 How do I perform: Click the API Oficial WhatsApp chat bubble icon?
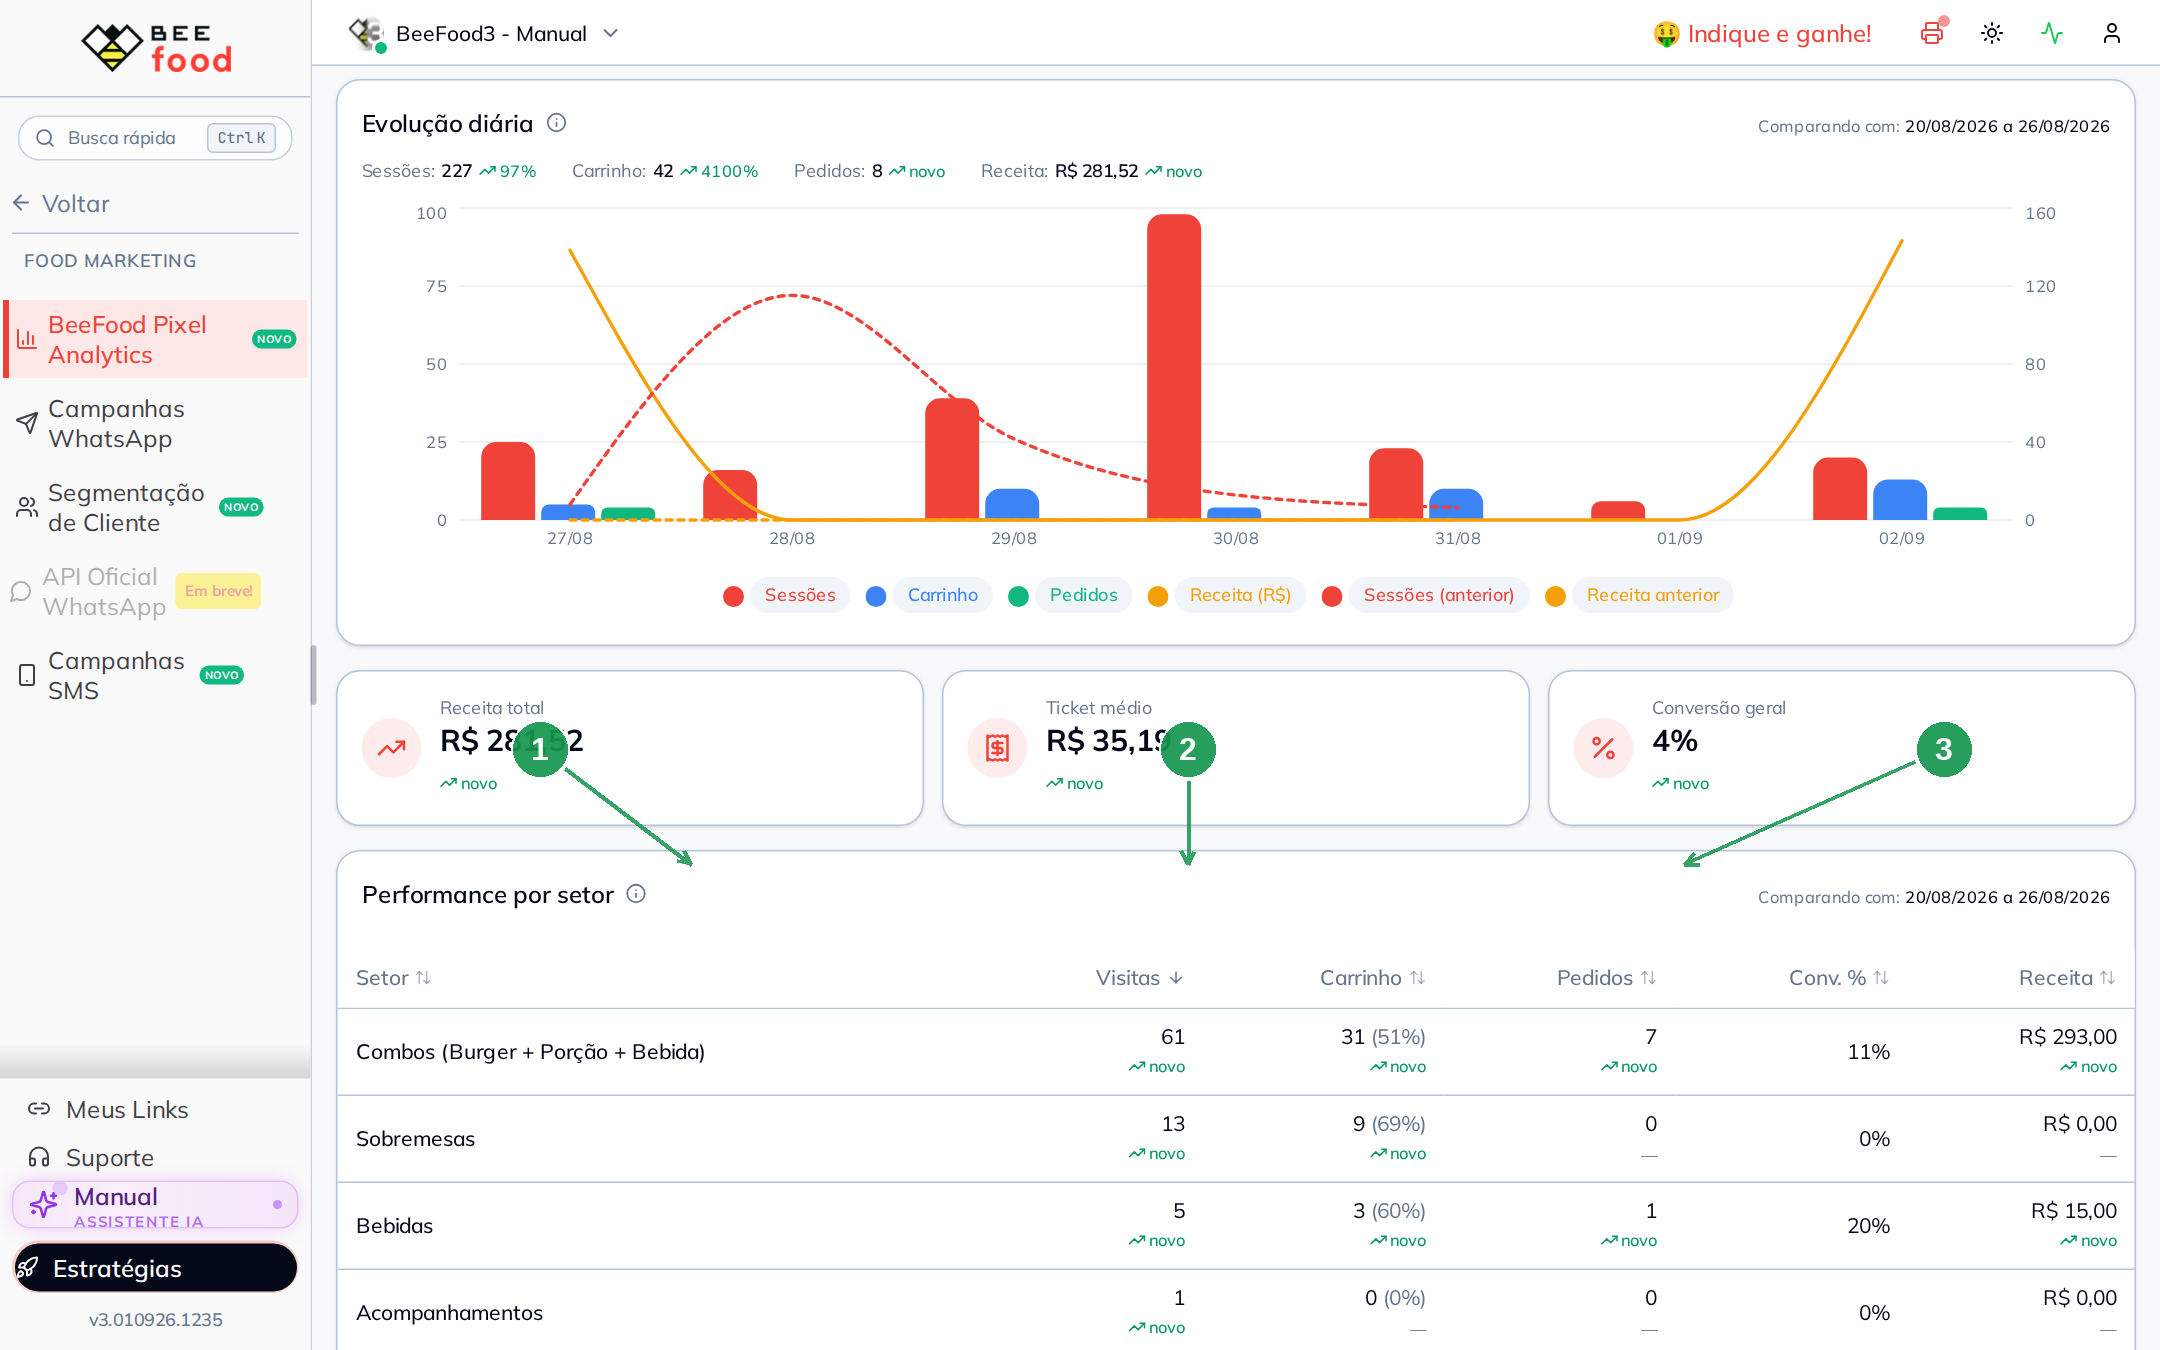(x=21, y=592)
